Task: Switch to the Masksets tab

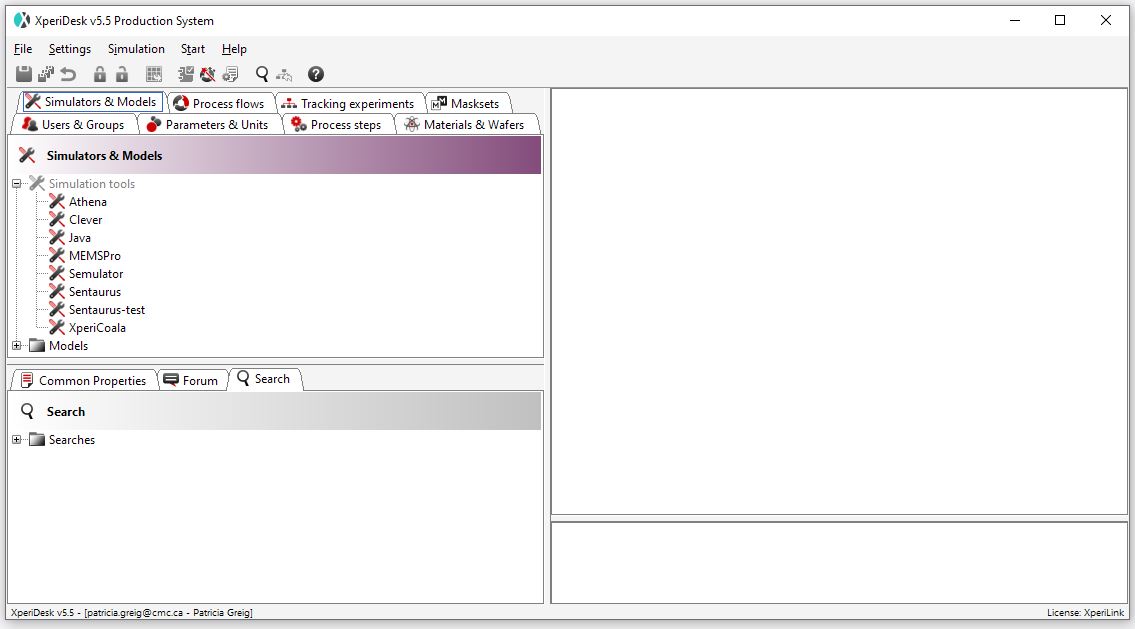Action: pos(467,104)
